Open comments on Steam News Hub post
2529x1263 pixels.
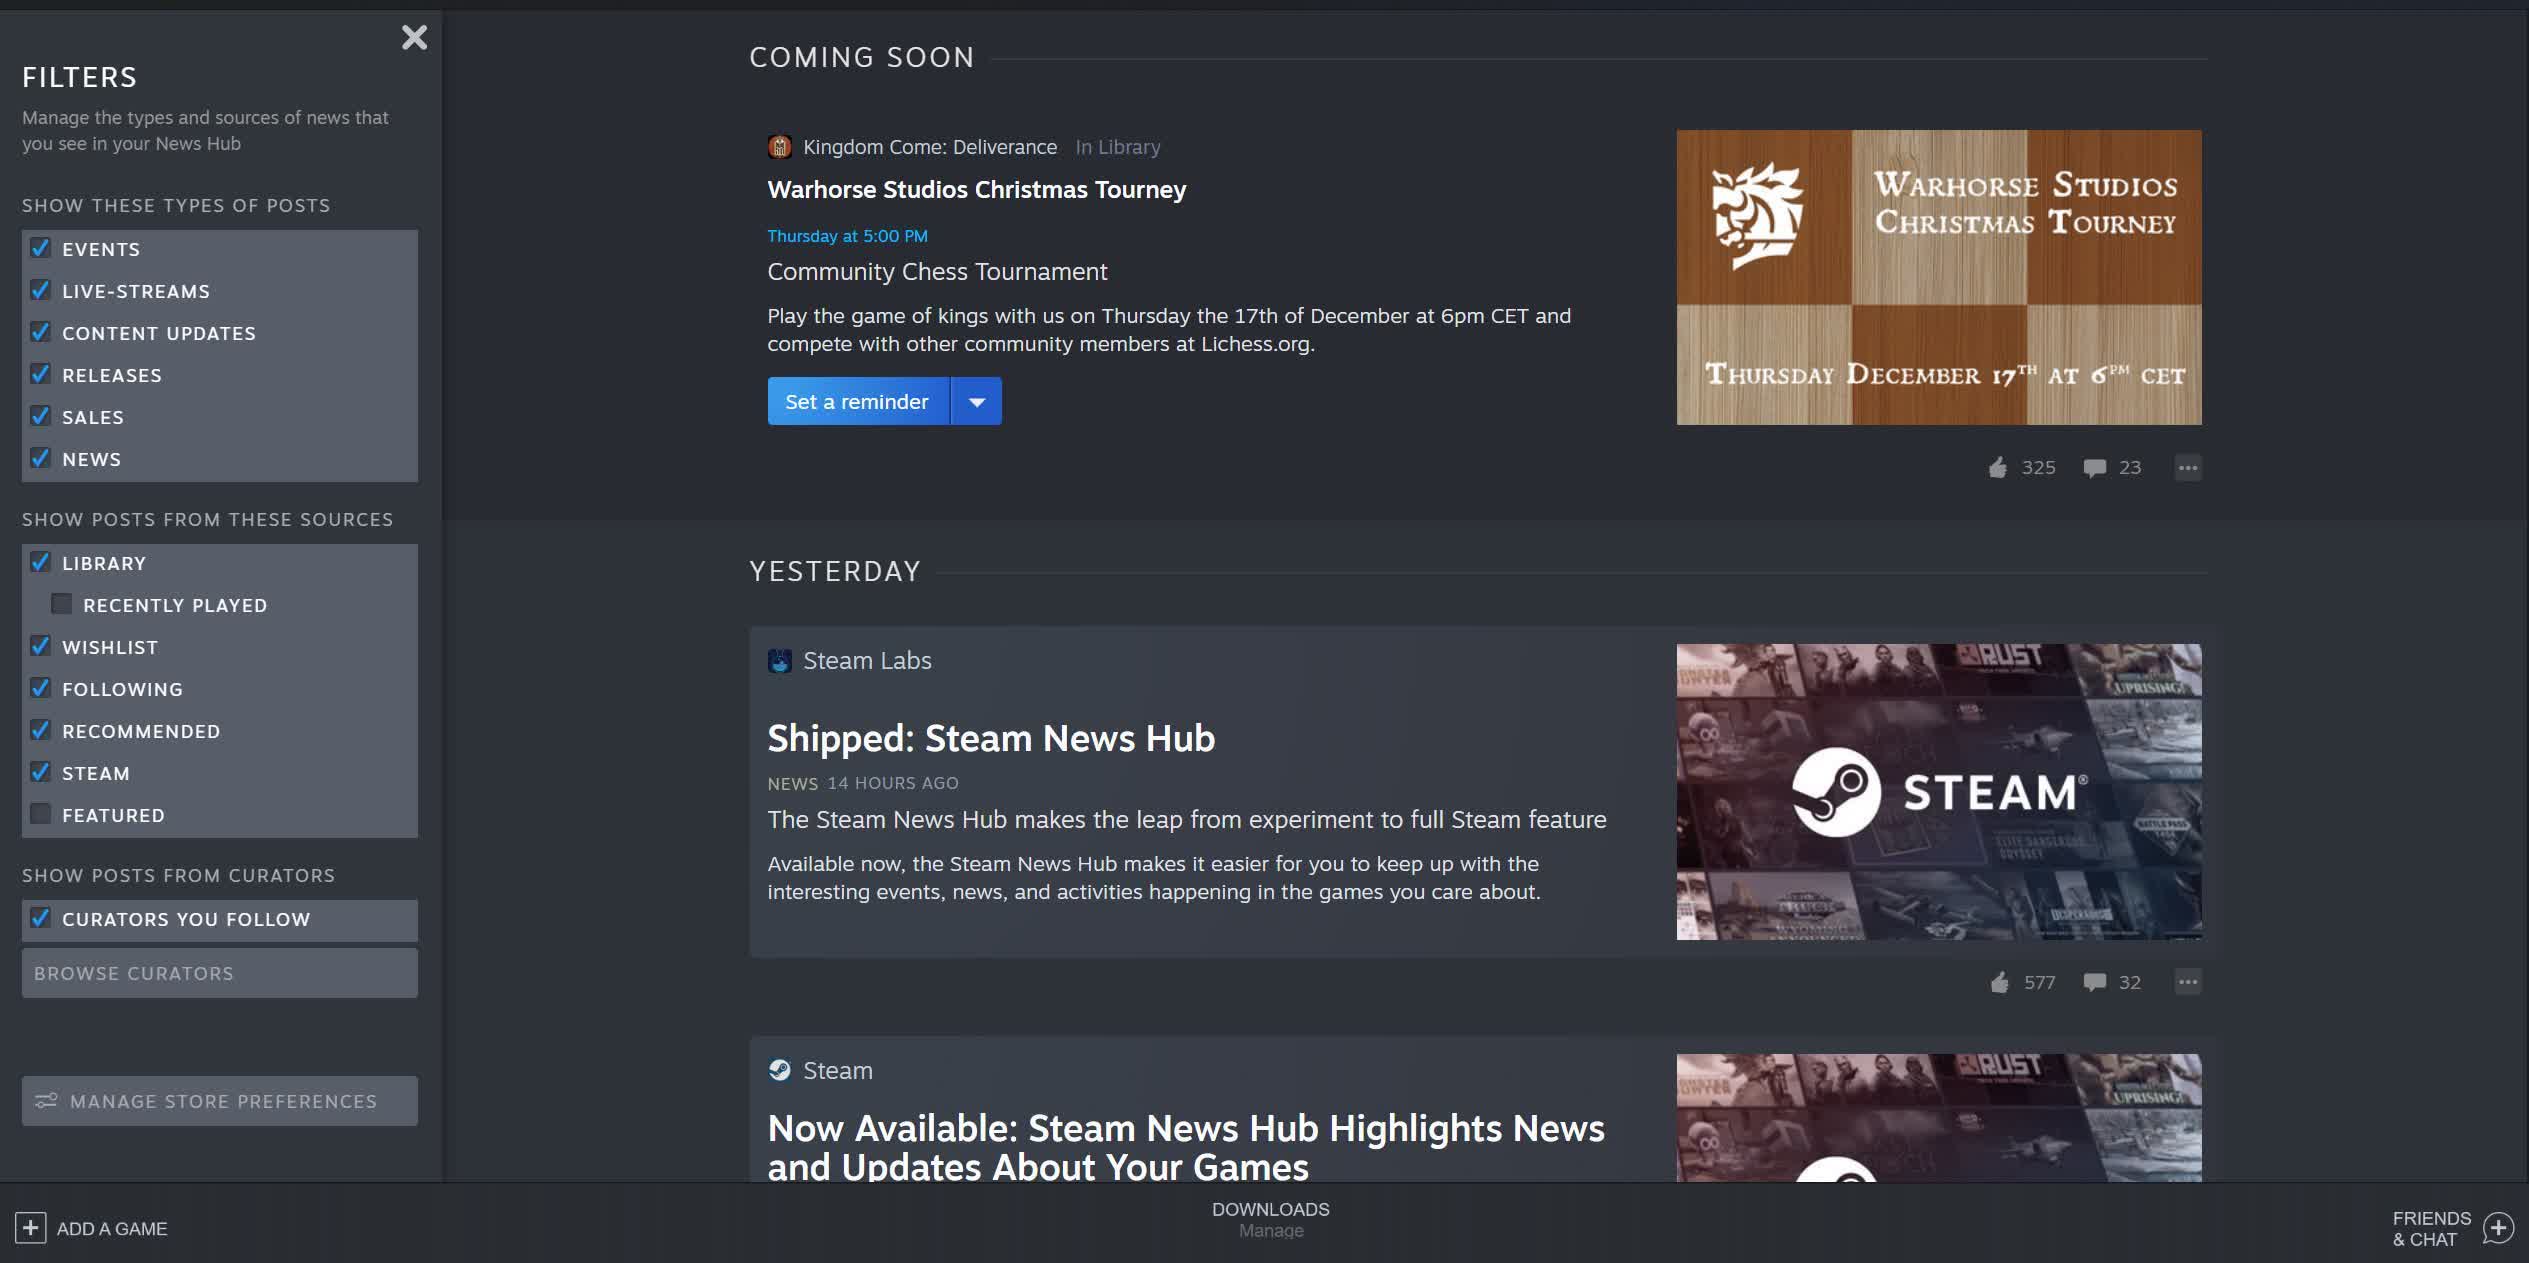click(x=2094, y=982)
